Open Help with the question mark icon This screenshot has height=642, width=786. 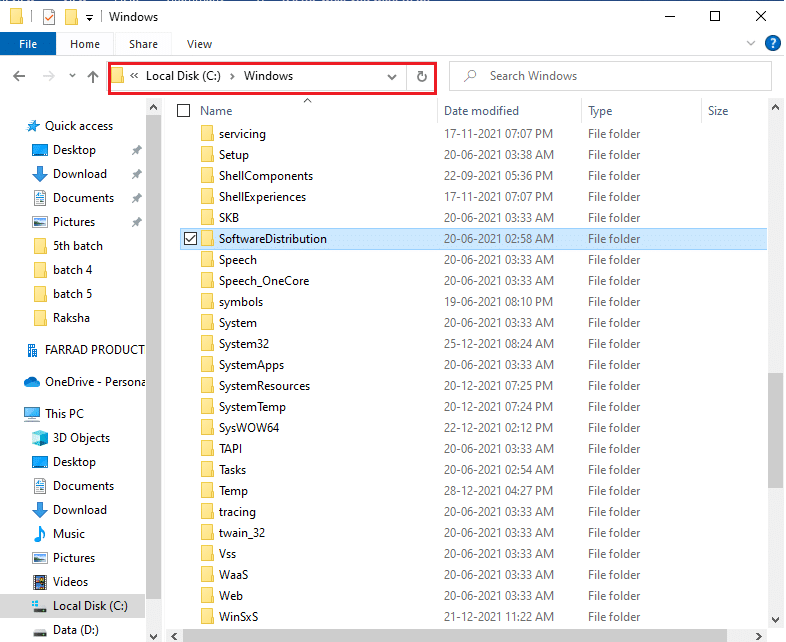point(772,44)
